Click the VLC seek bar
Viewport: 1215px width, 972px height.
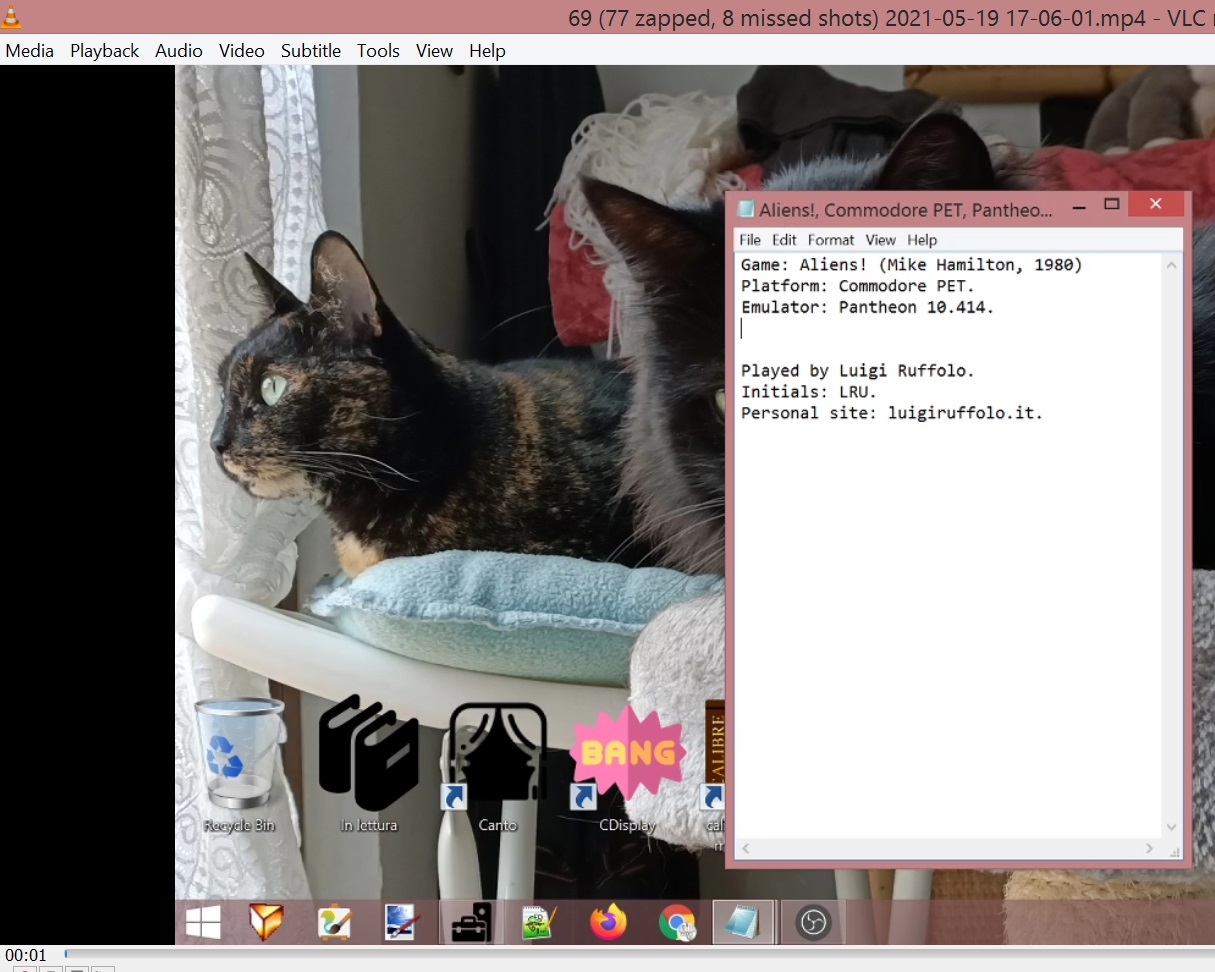tap(600, 954)
